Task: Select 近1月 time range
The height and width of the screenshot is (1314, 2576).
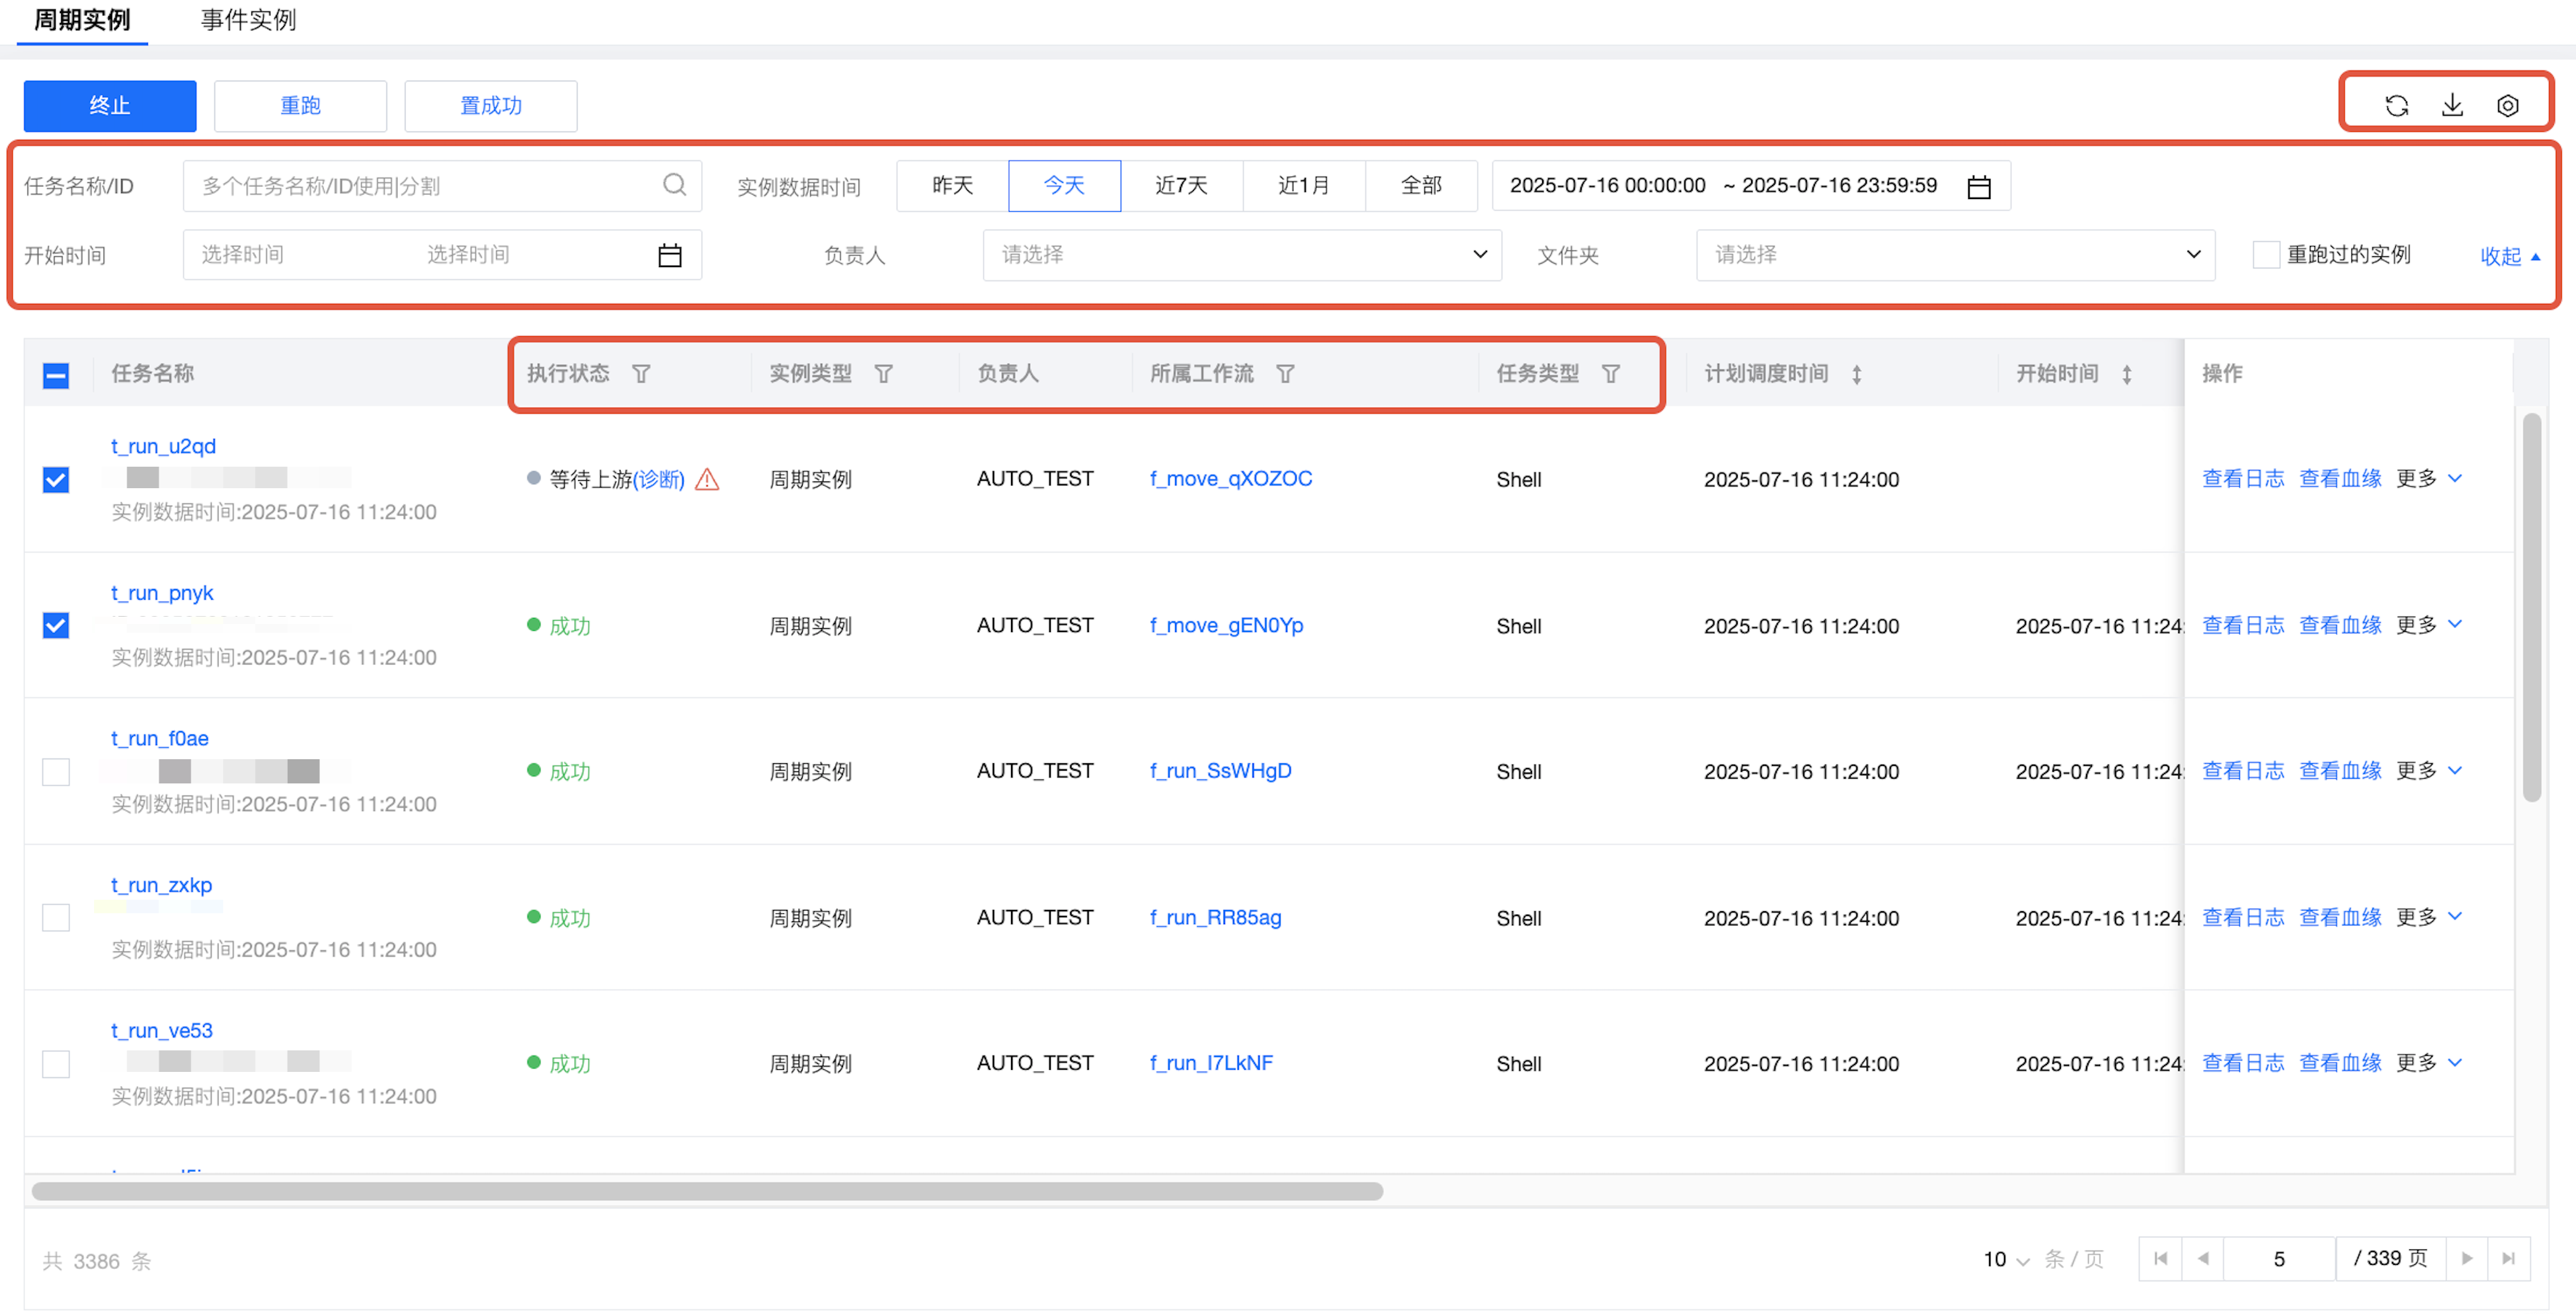Action: (x=1303, y=186)
